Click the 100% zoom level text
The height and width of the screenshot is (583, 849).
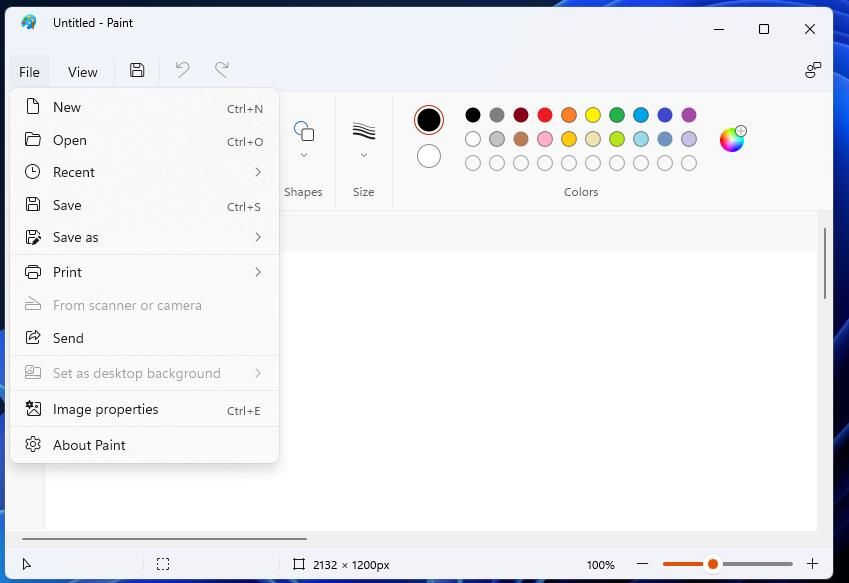click(600, 565)
